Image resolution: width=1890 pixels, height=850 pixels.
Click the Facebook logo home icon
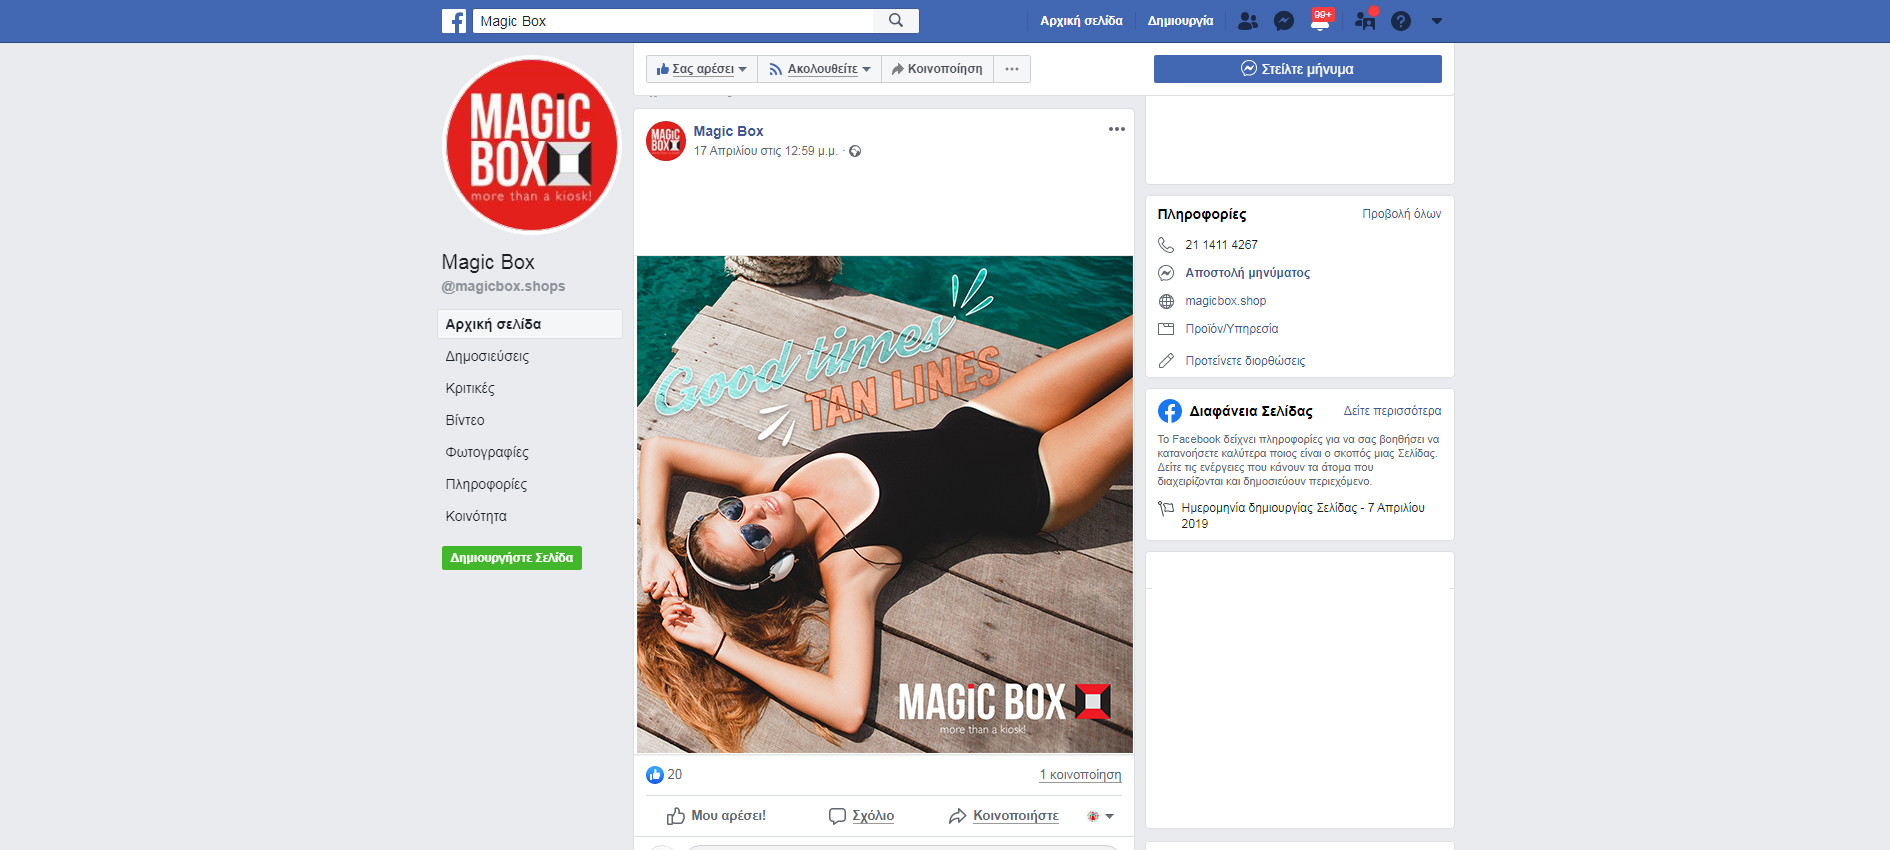(x=454, y=21)
